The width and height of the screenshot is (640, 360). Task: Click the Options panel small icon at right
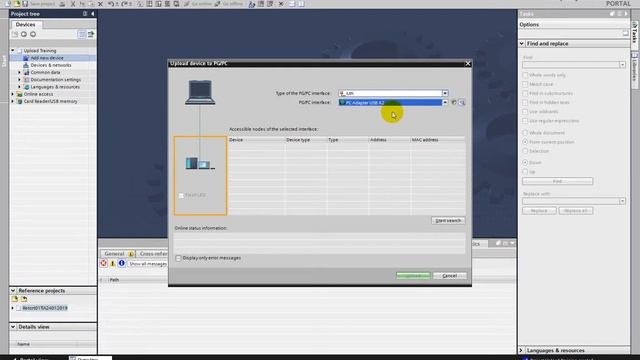625,33
